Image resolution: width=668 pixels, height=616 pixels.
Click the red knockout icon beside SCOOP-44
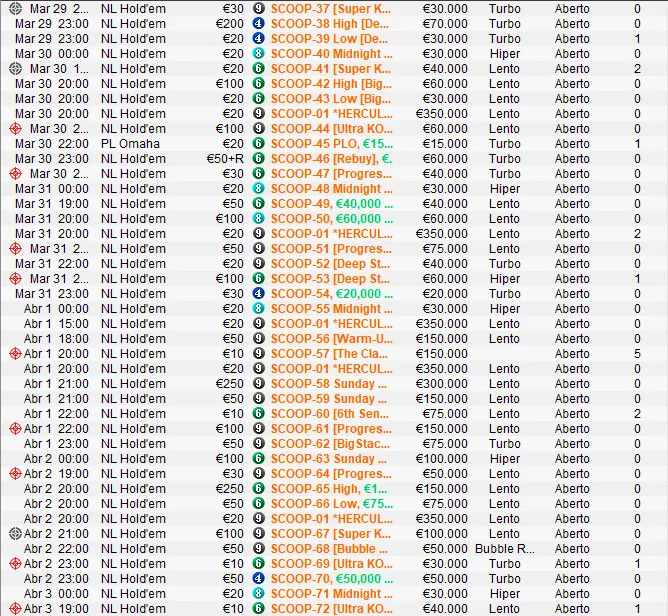(15, 128)
